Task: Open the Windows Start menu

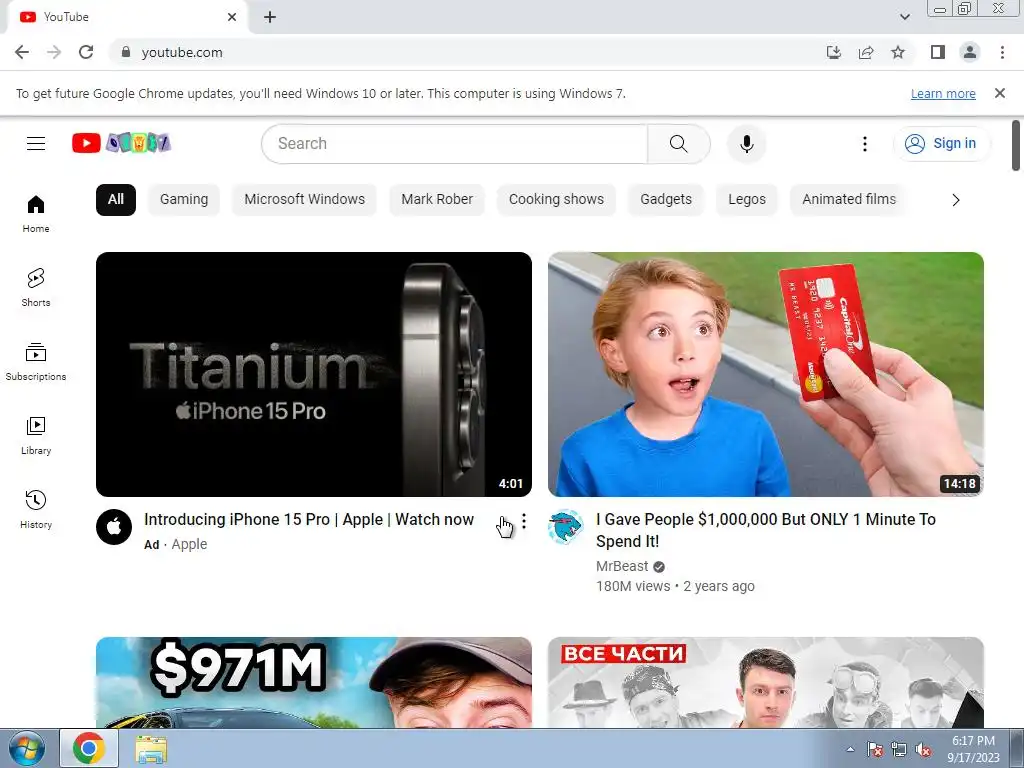Action: pyautogui.click(x=27, y=748)
